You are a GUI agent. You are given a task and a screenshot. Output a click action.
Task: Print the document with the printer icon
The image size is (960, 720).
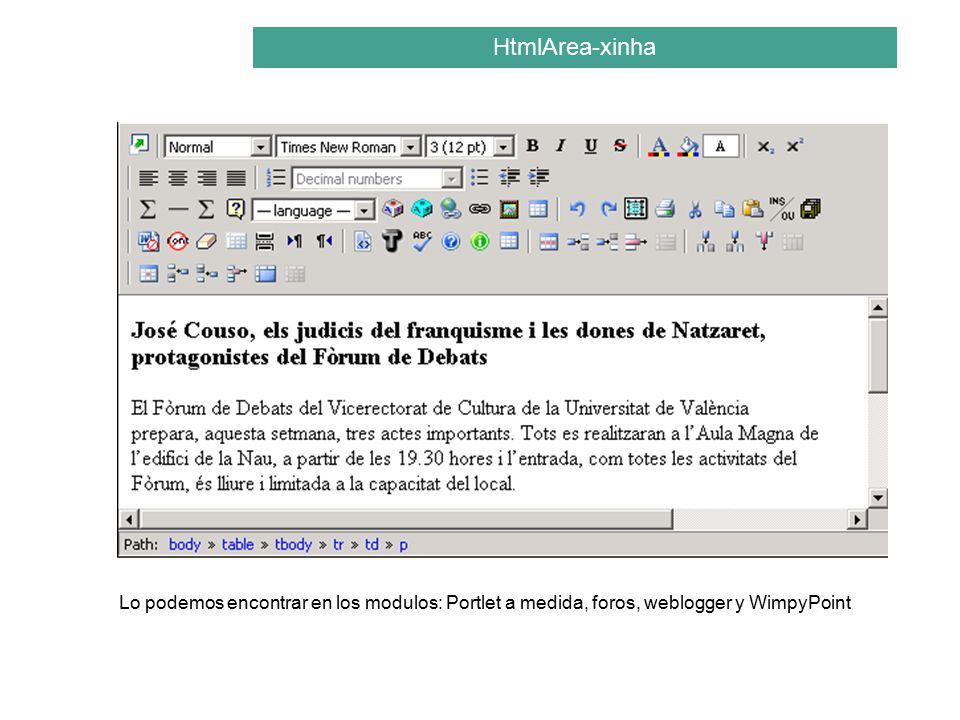(665, 209)
